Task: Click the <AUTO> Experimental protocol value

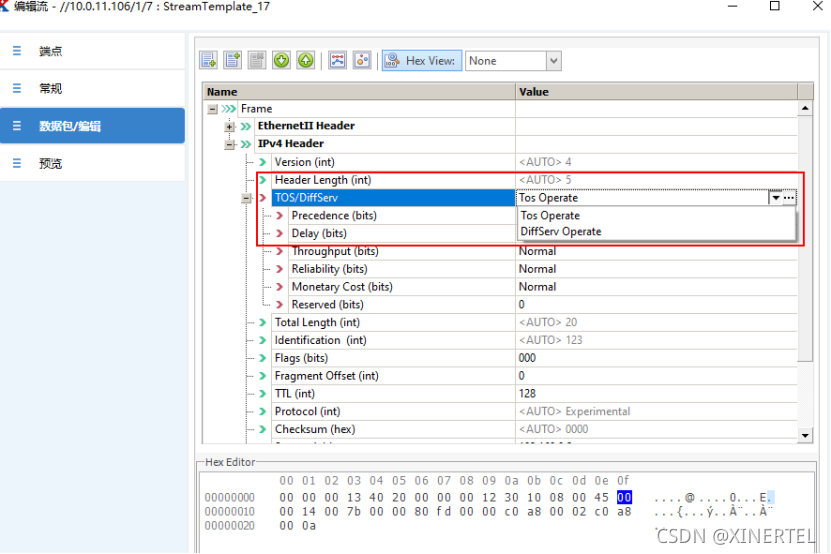Action: [x=574, y=411]
